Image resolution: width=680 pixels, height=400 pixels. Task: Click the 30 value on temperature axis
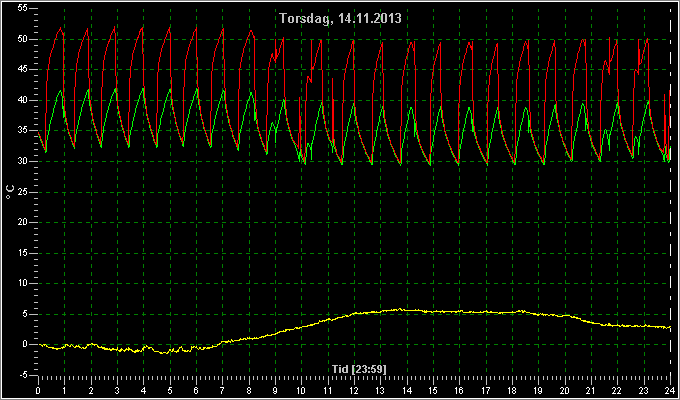click(23, 161)
